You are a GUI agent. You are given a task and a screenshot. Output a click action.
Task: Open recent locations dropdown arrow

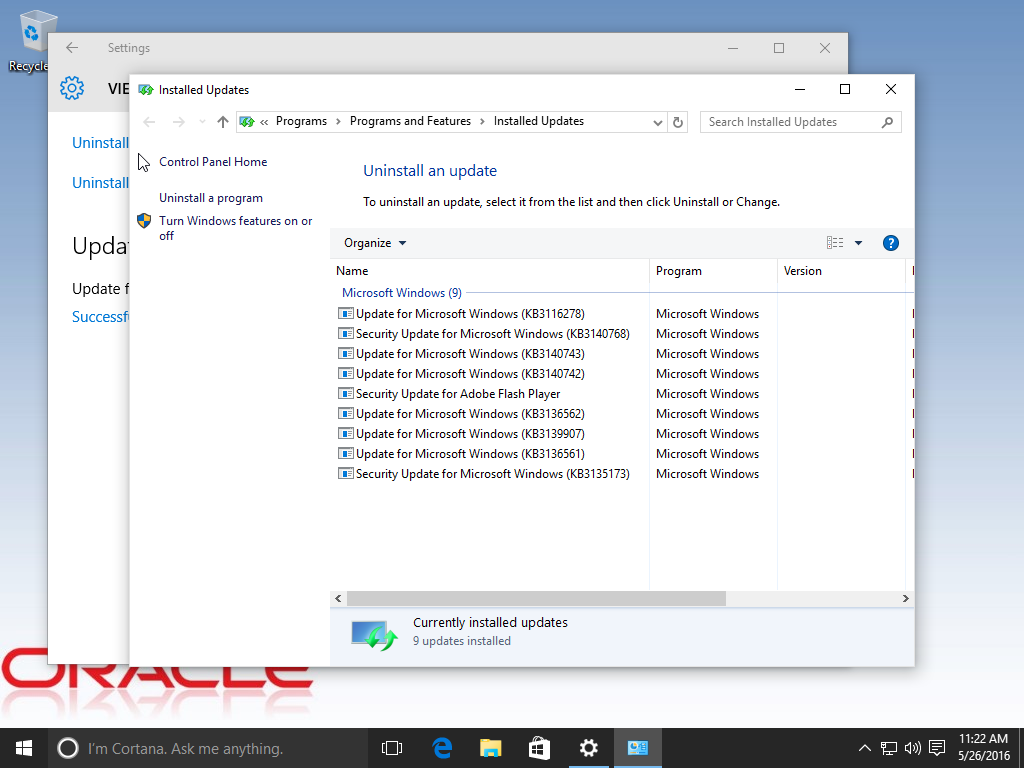point(202,122)
